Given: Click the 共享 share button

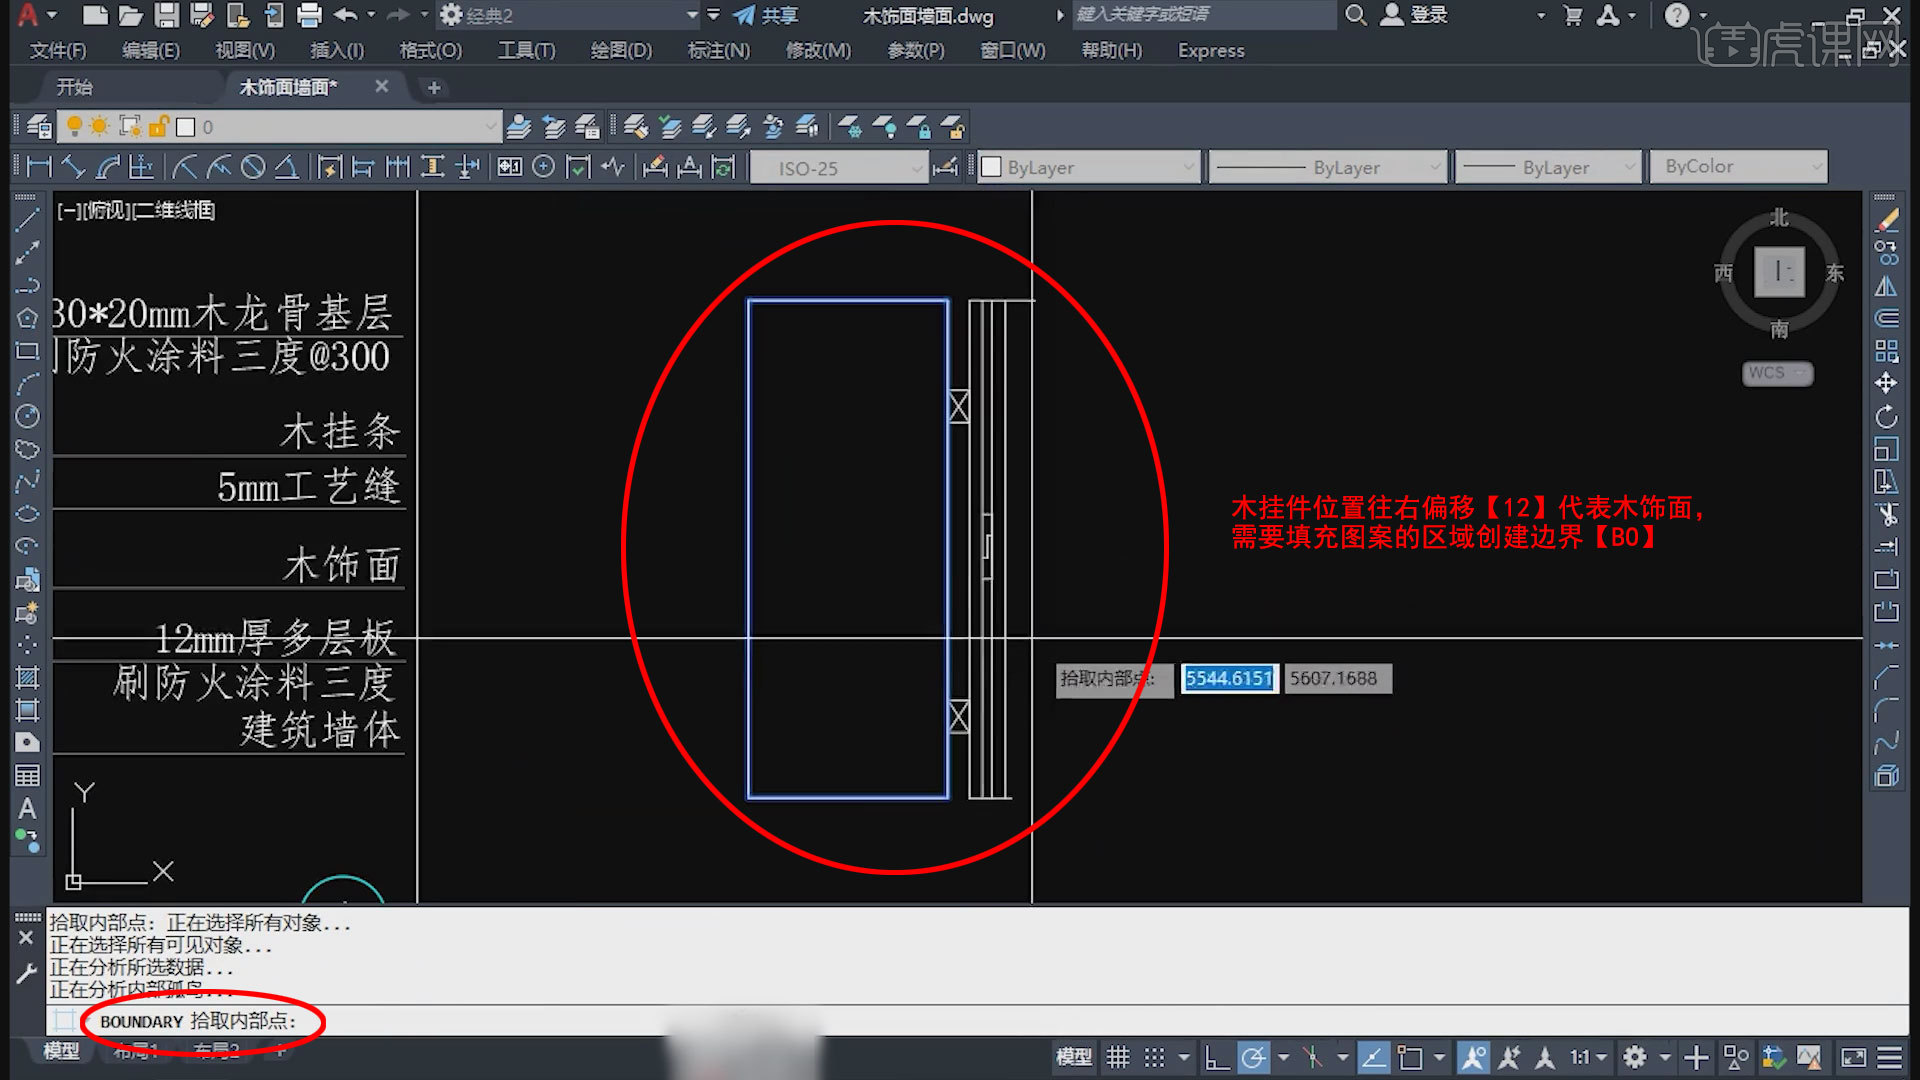Looking at the screenshot, I should [766, 15].
